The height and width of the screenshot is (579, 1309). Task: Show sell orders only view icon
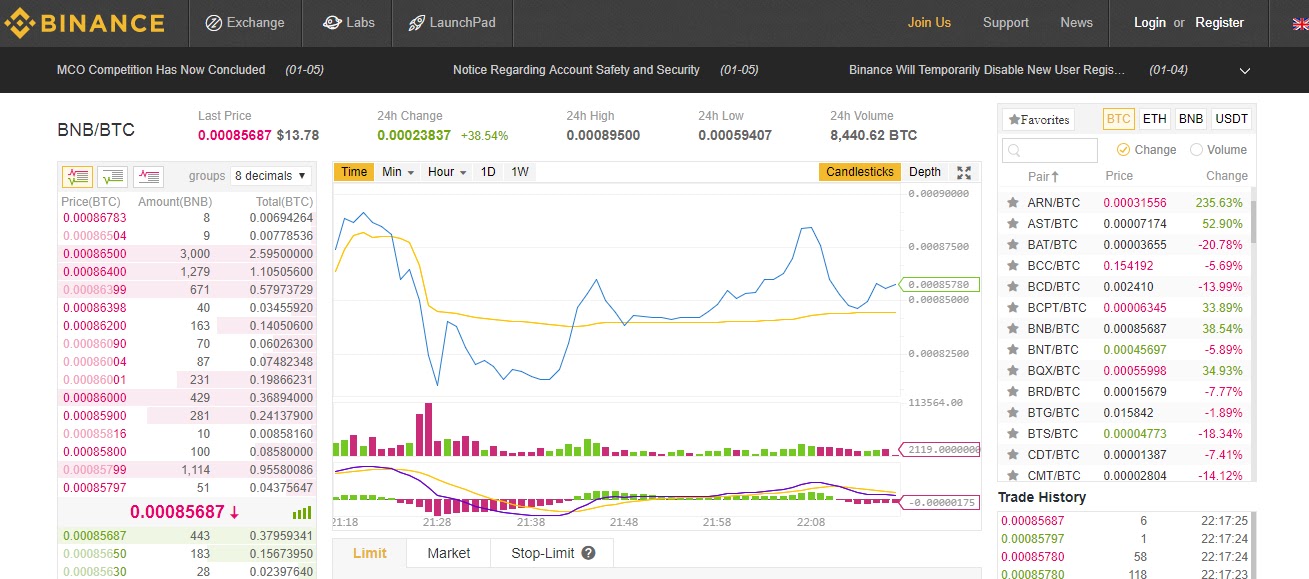(x=148, y=177)
